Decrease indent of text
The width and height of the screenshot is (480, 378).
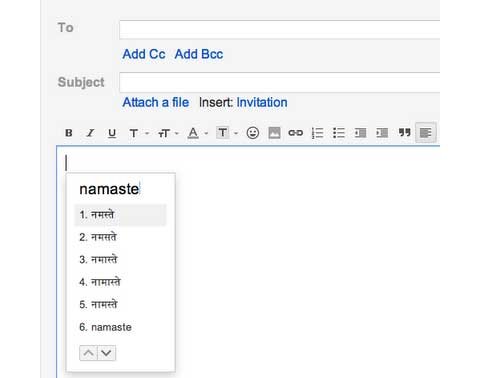tap(360, 133)
